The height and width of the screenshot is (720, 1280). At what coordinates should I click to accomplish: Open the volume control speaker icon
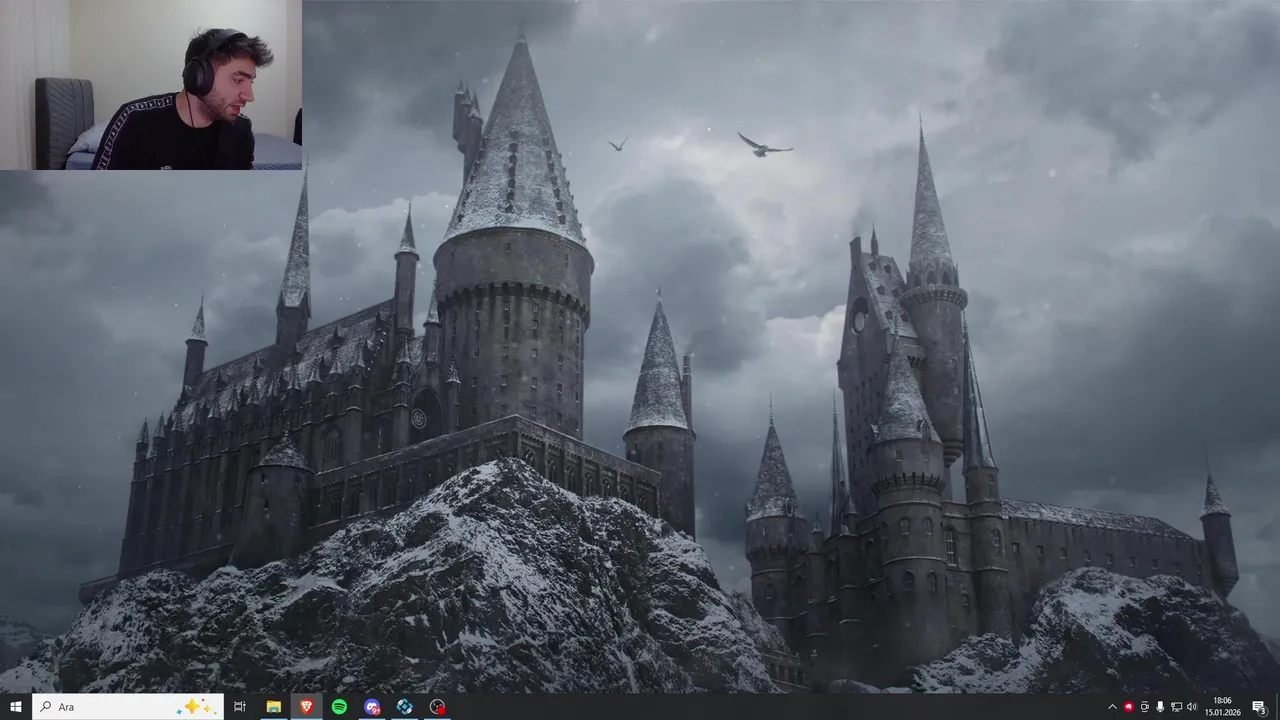tap(1191, 707)
